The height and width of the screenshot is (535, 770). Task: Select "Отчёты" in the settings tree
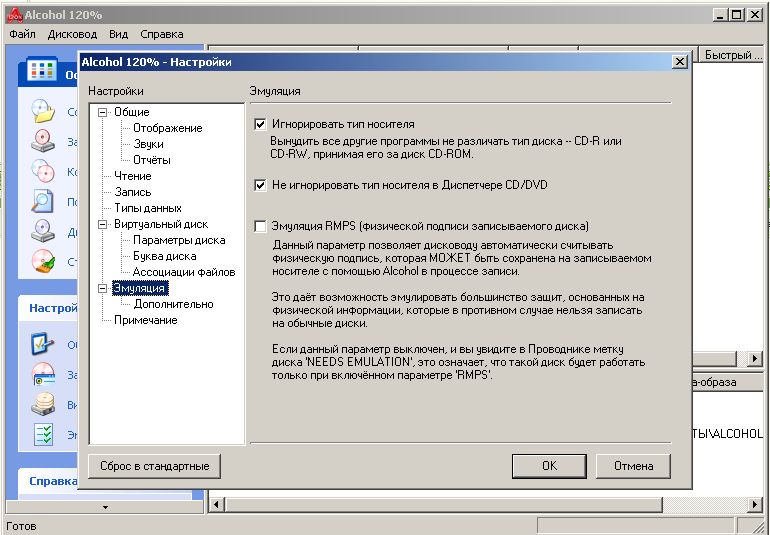click(152, 160)
